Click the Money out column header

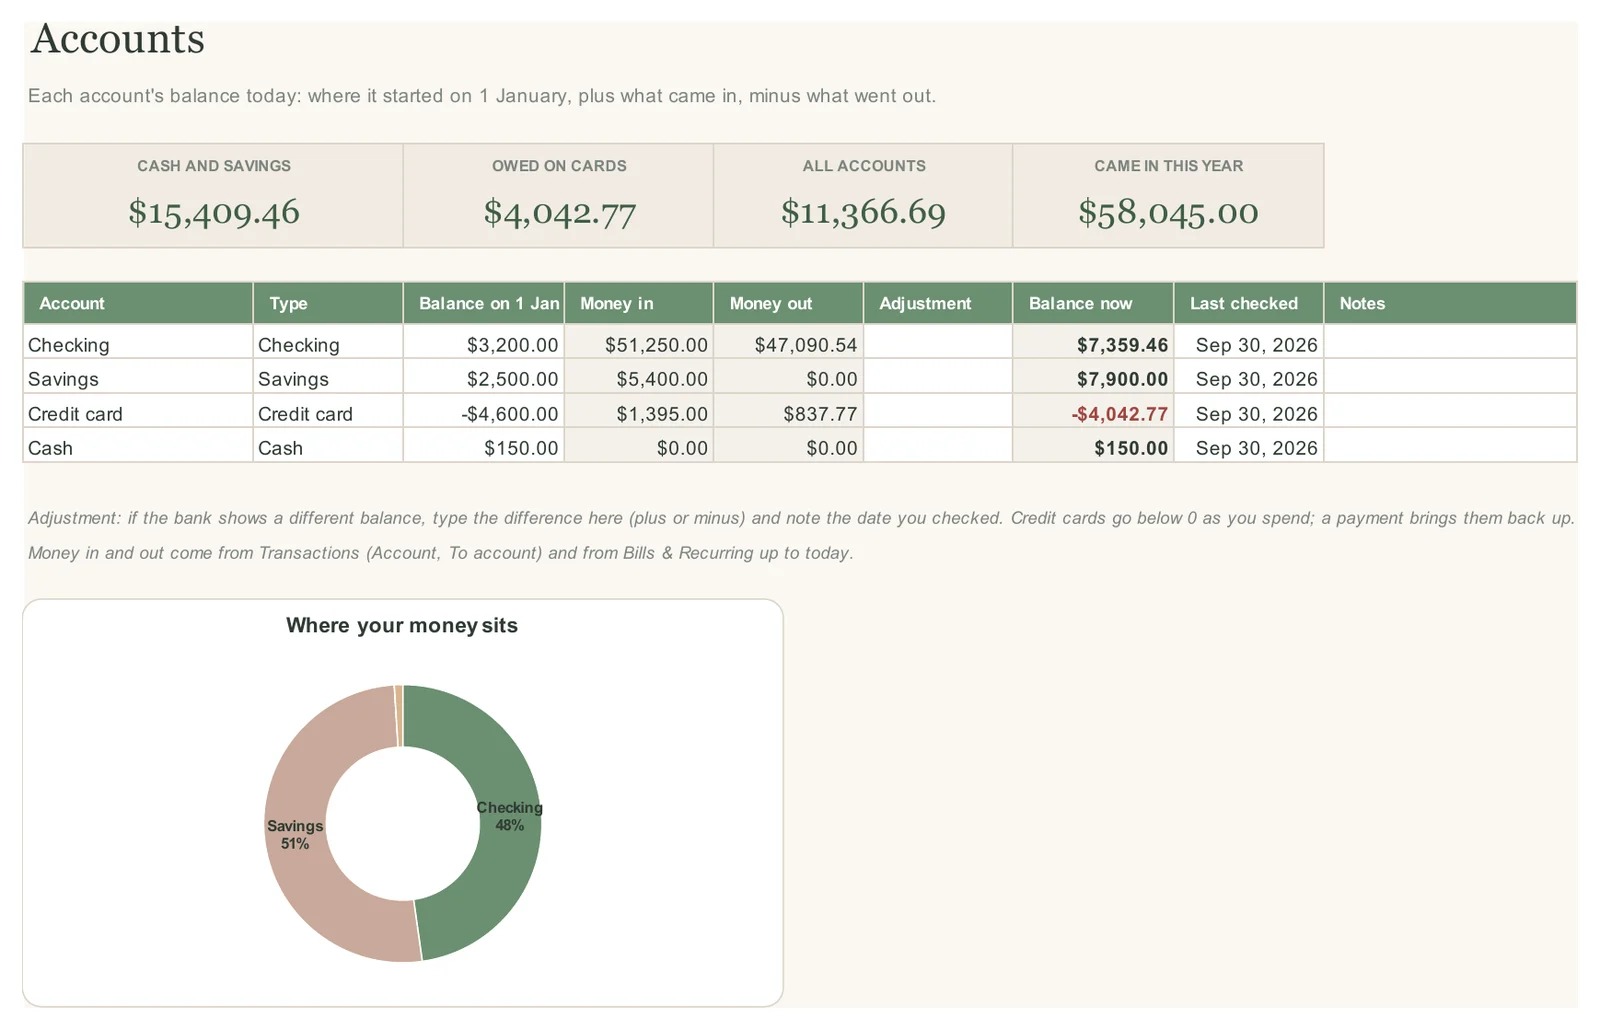click(x=788, y=303)
